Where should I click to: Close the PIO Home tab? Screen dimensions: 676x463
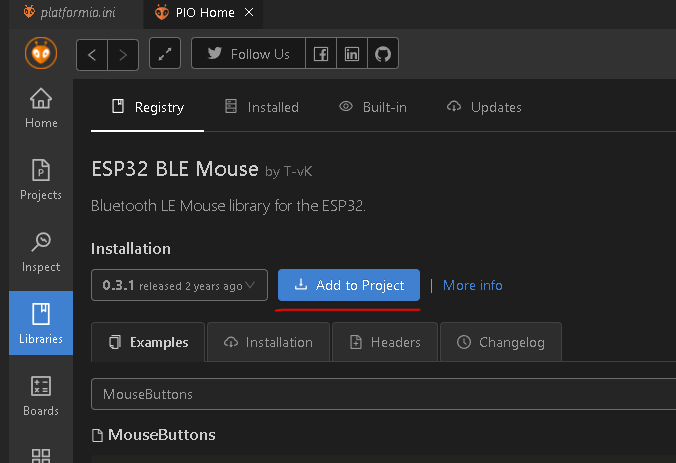pyautogui.click(x=249, y=13)
